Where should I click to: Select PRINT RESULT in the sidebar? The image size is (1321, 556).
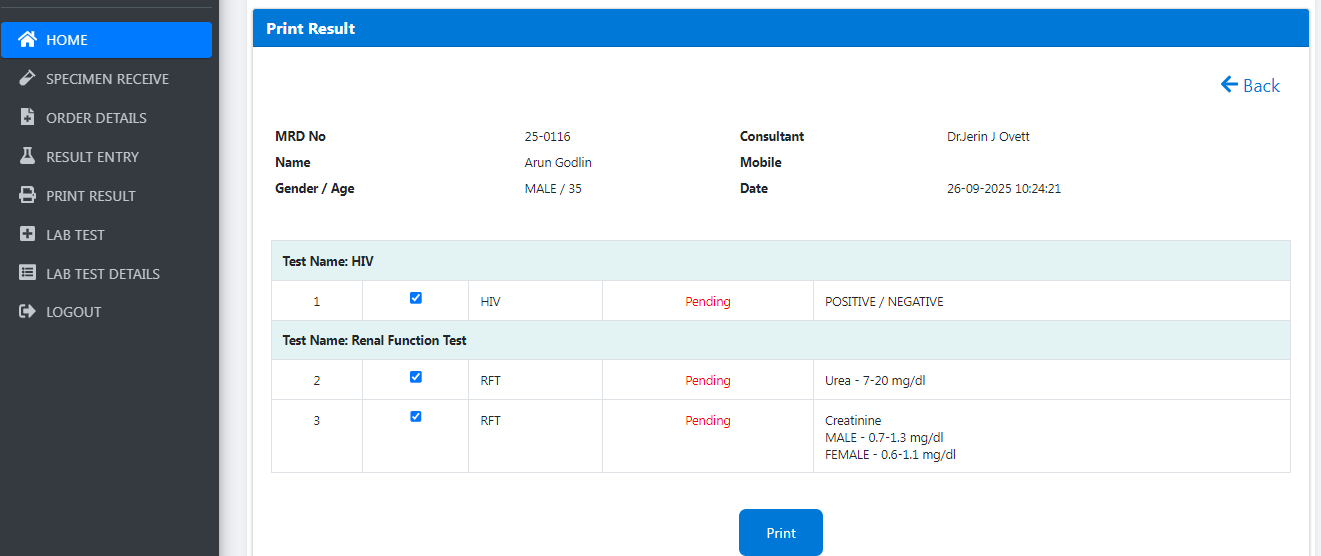coord(106,196)
